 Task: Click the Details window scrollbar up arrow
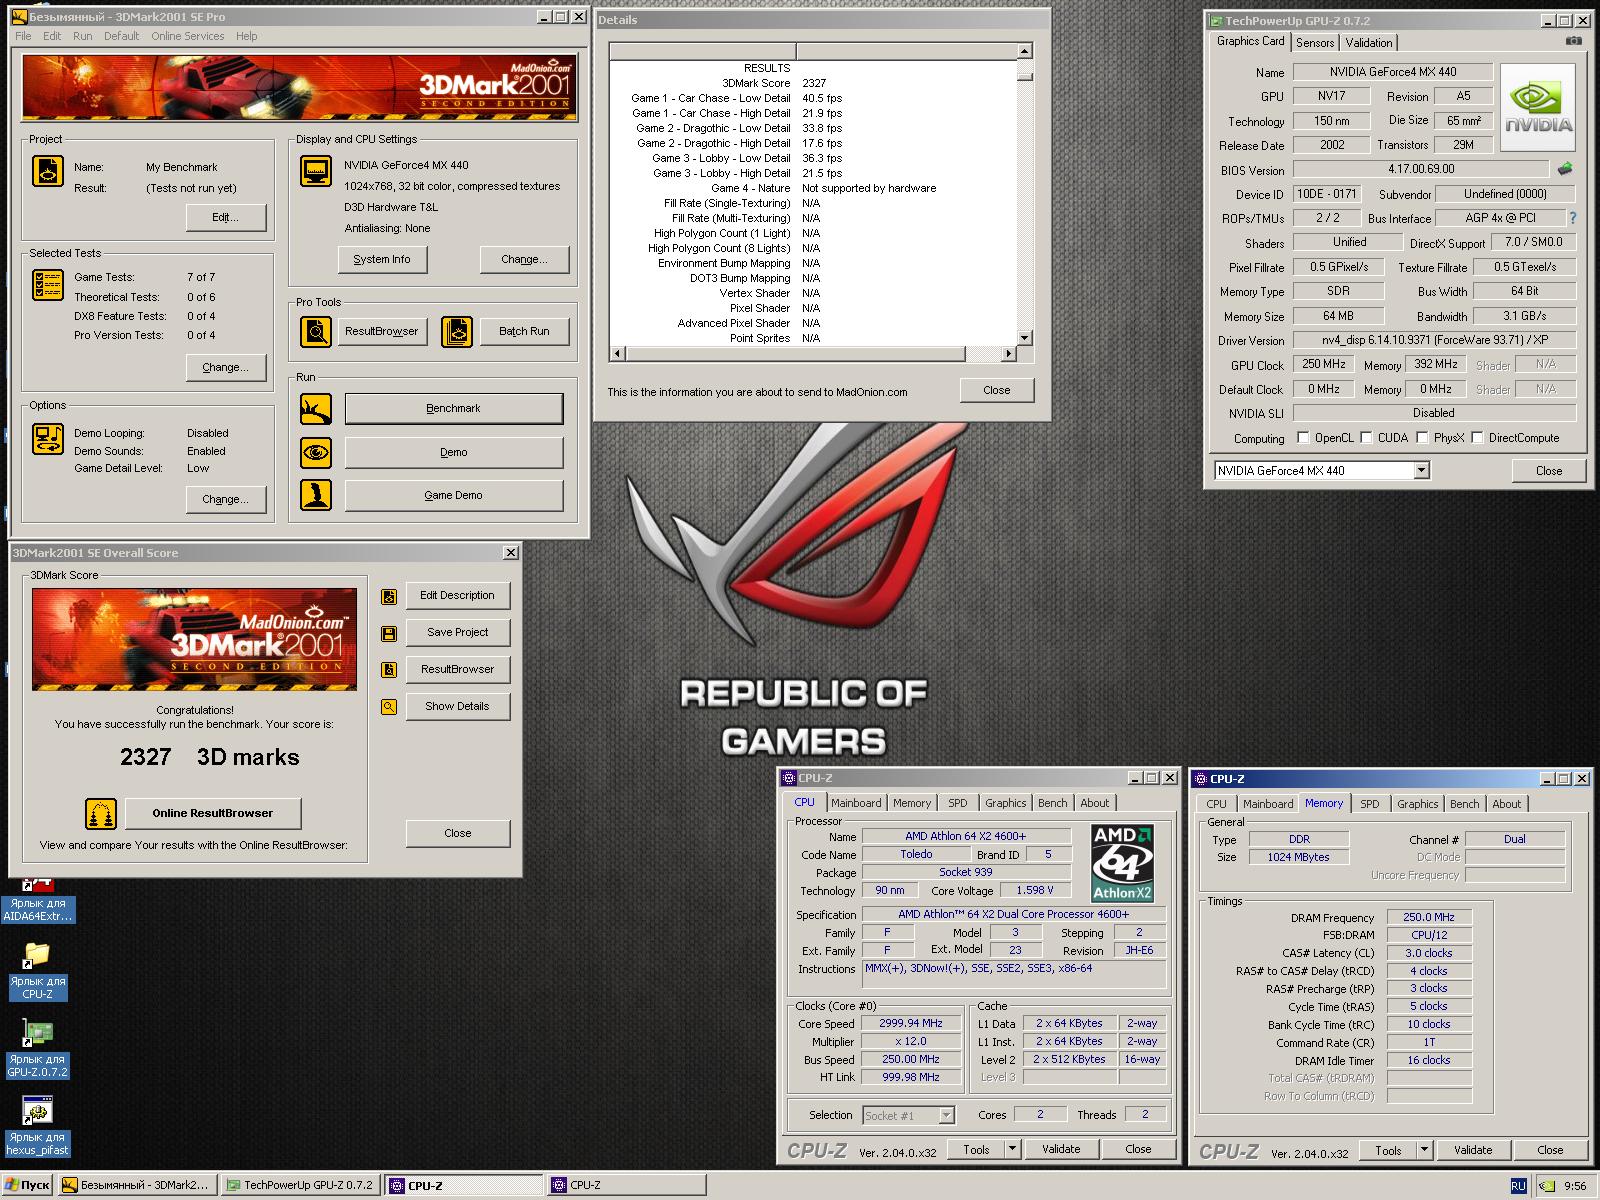[1024, 51]
